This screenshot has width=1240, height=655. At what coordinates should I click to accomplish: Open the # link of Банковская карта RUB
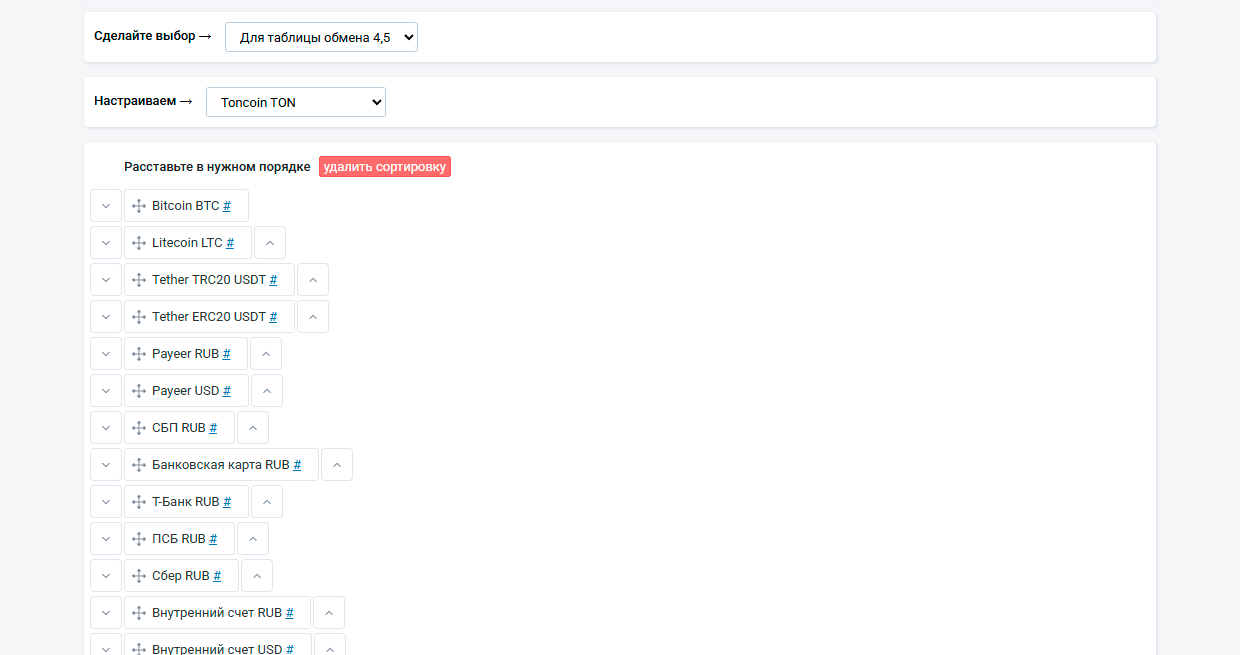pyautogui.click(x=297, y=465)
